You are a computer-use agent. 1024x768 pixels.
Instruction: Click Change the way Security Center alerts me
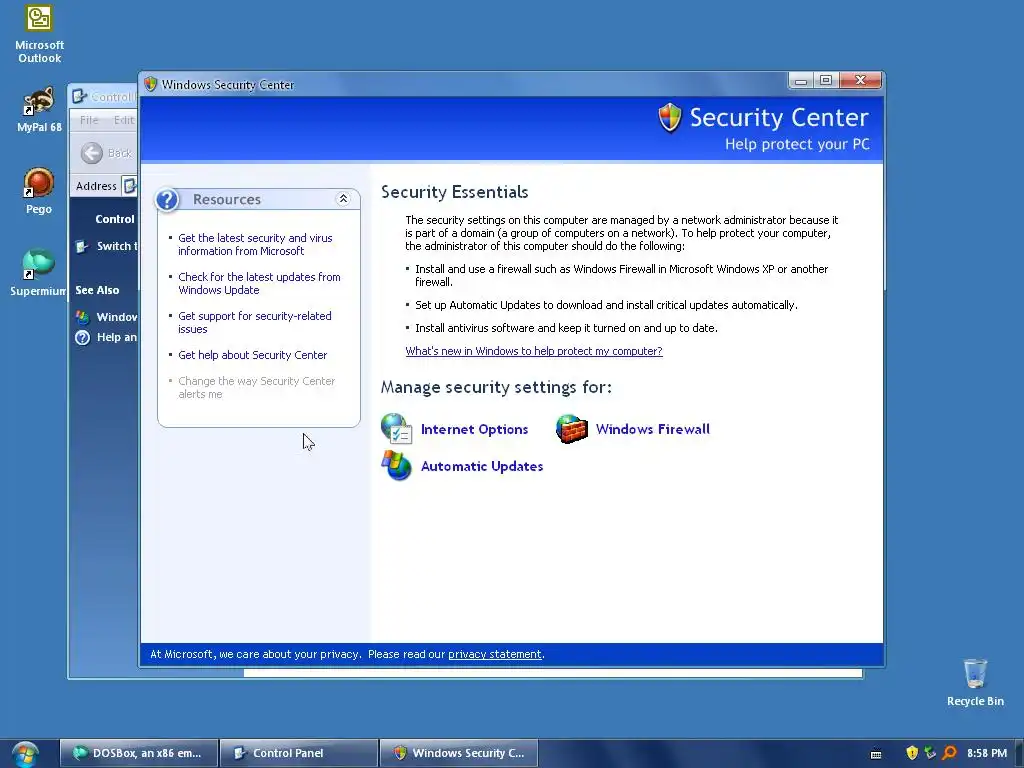pyautogui.click(x=256, y=387)
